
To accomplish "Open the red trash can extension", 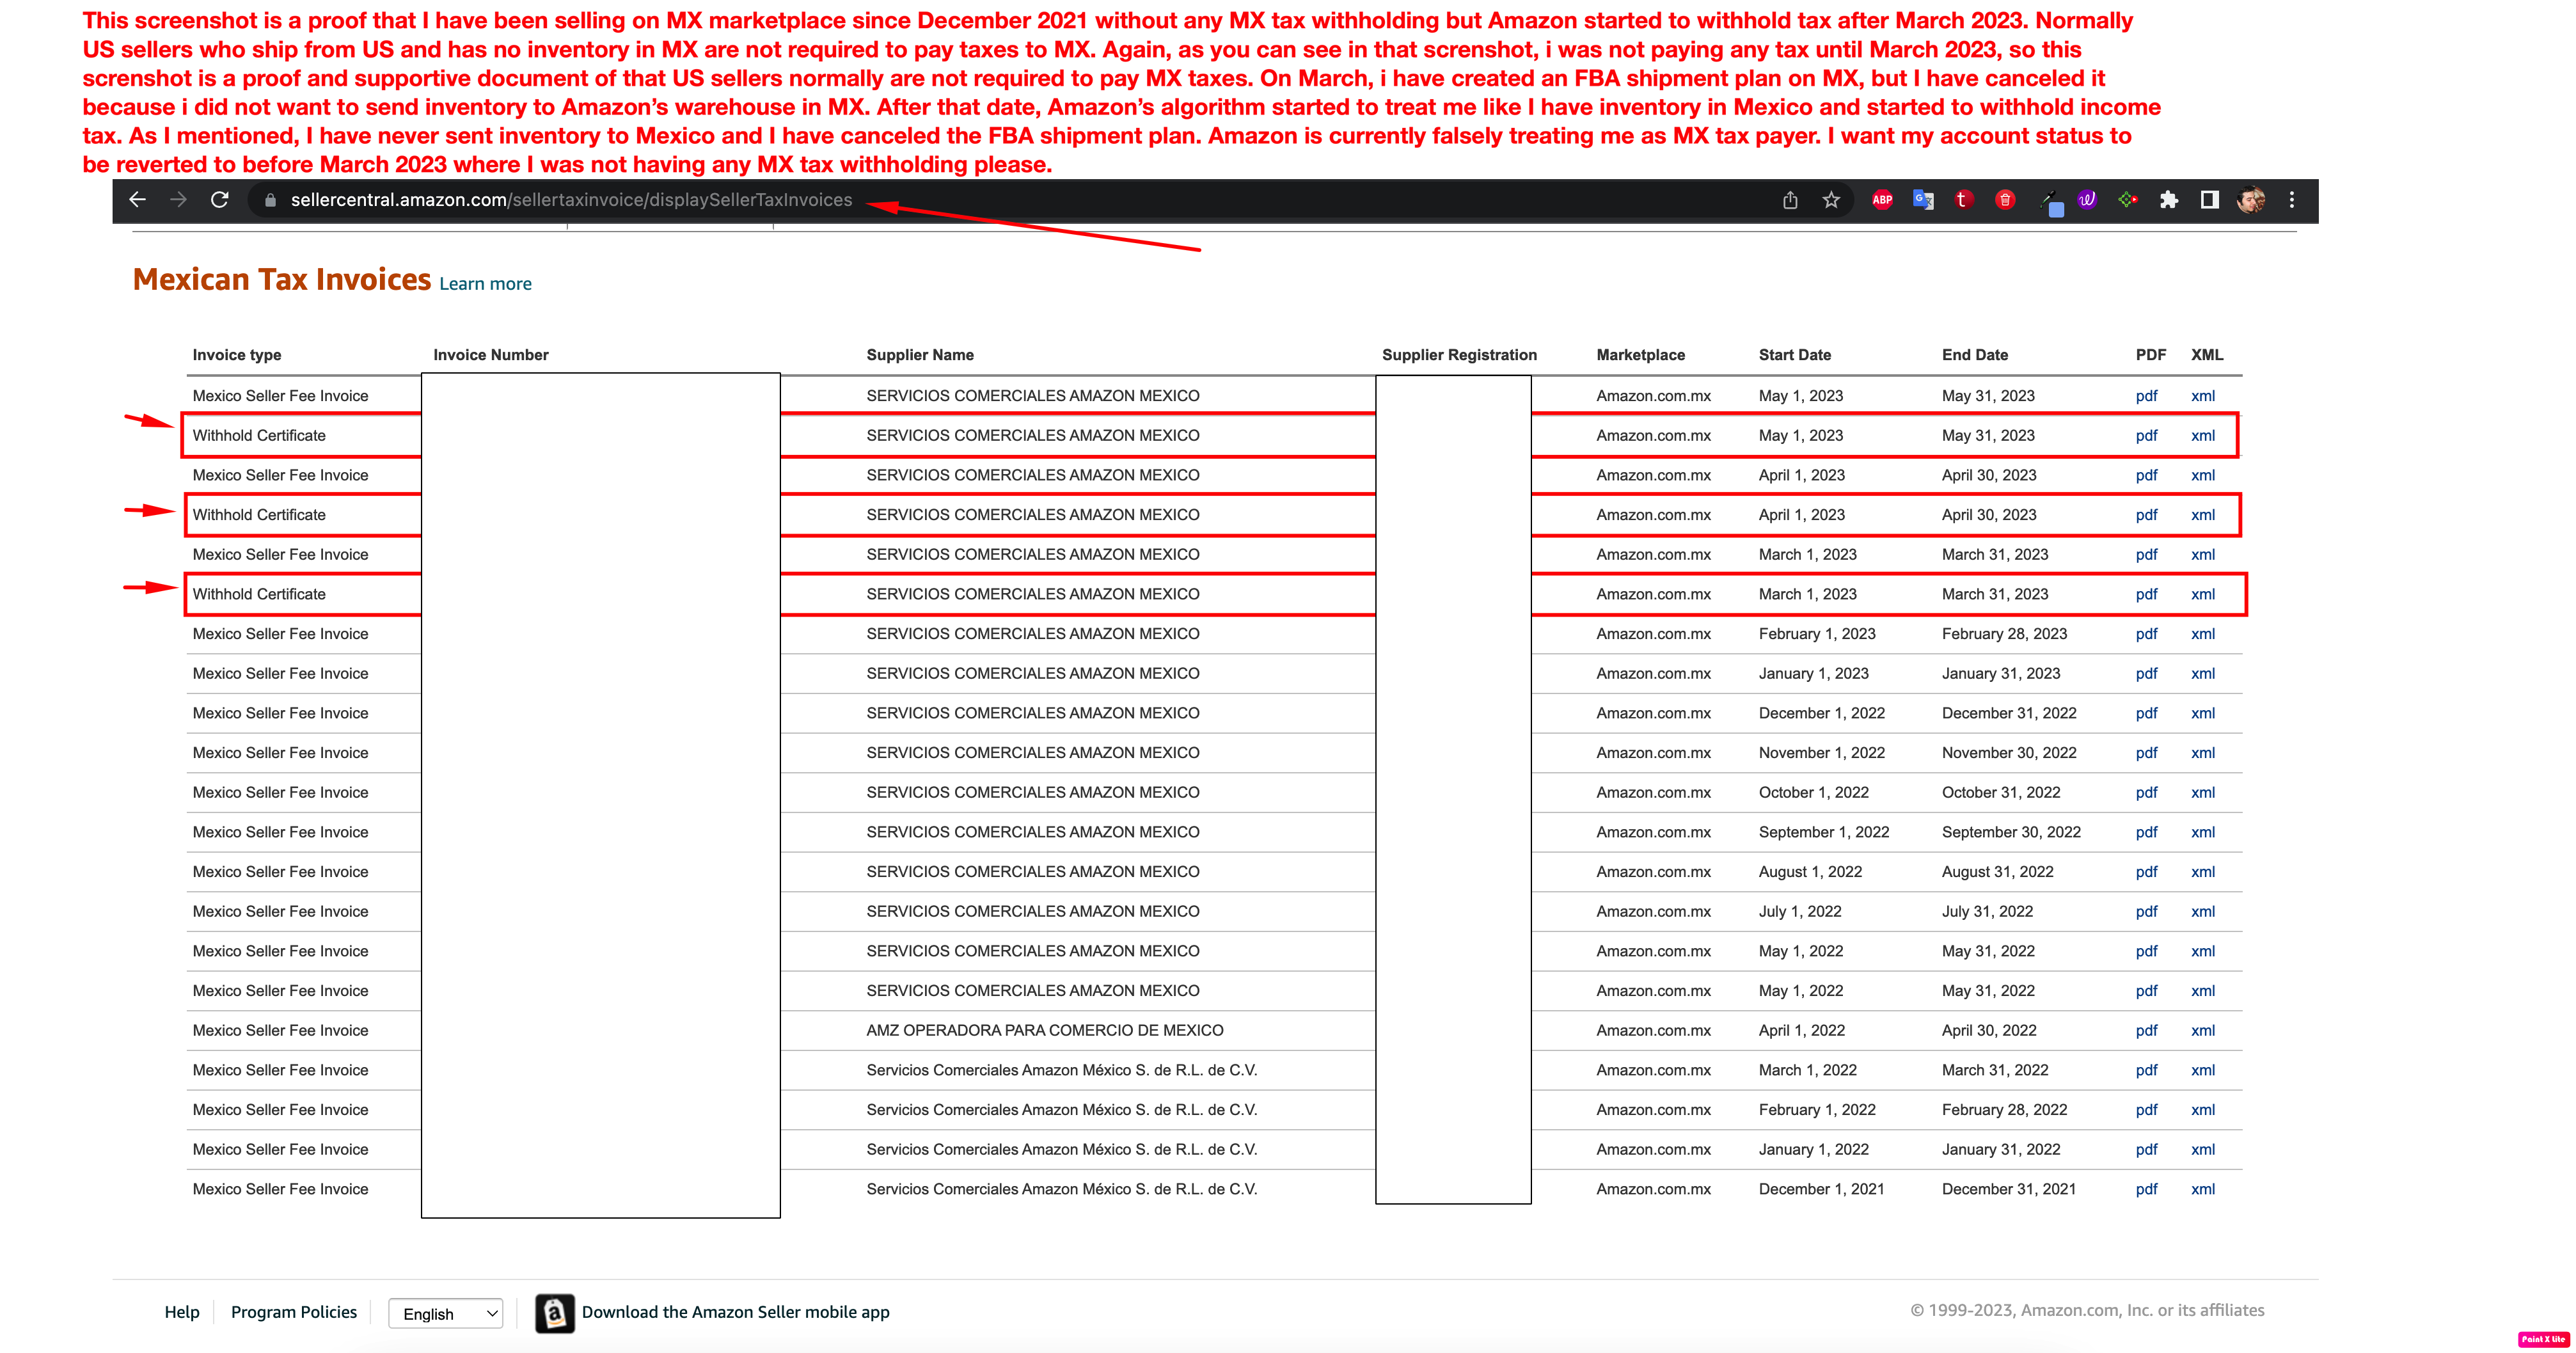I will [2005, 200].
